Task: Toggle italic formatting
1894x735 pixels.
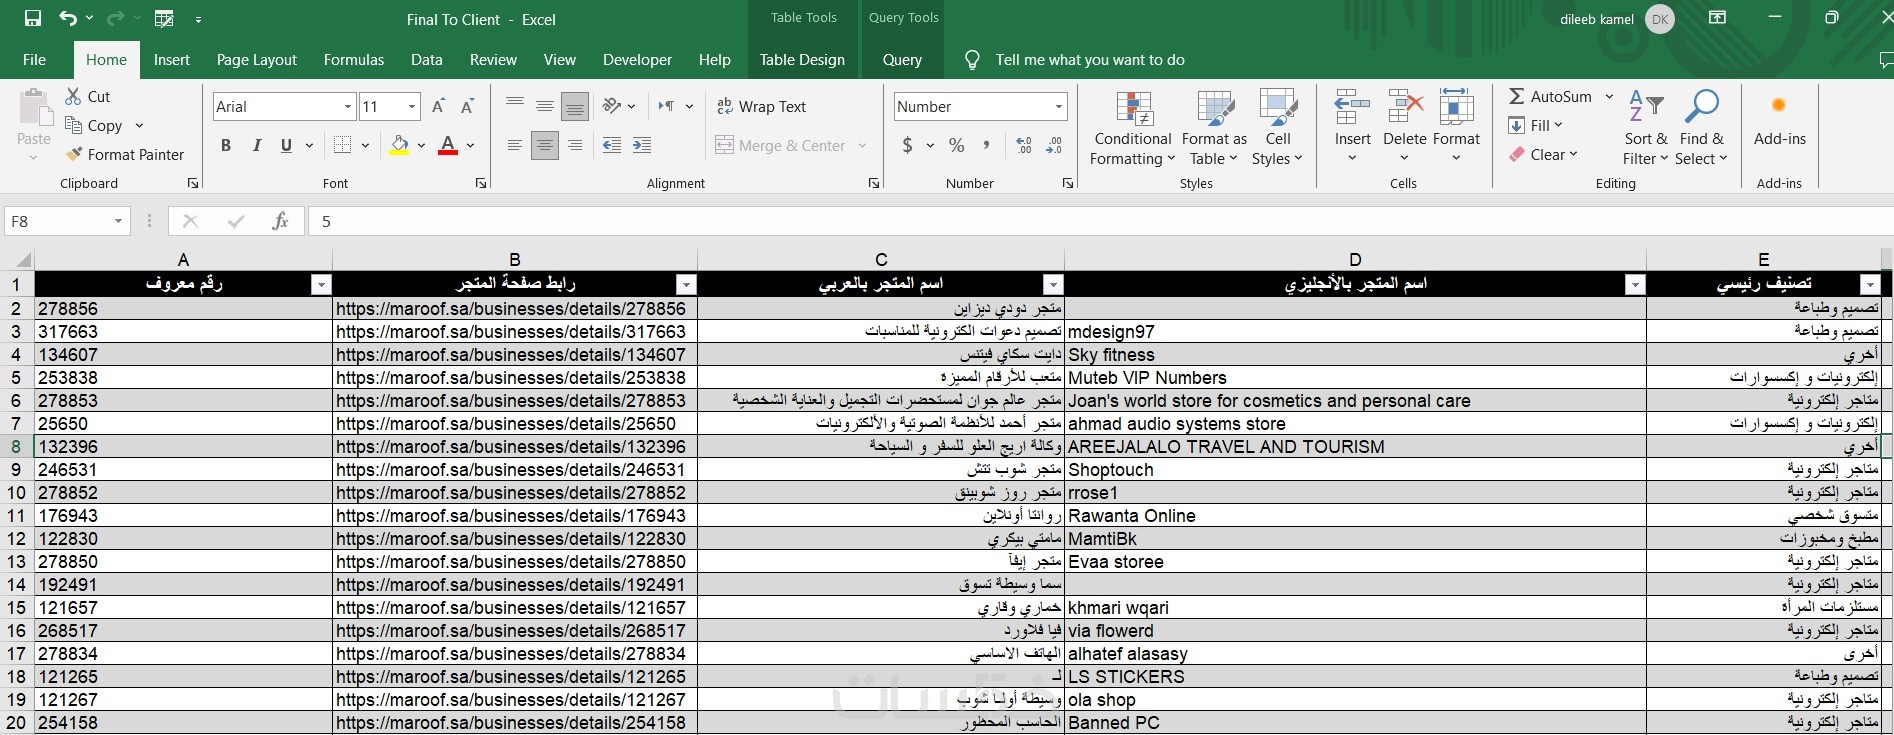Action: (257, 145)
